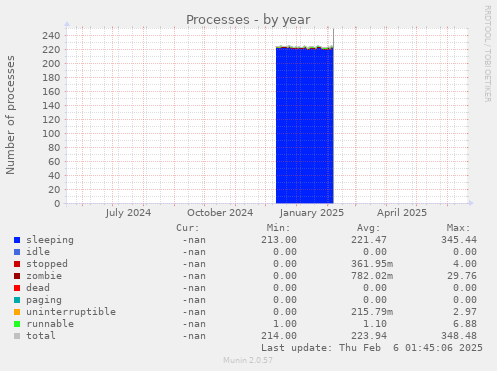Click the gray total legend swatch

click(17, 336)
